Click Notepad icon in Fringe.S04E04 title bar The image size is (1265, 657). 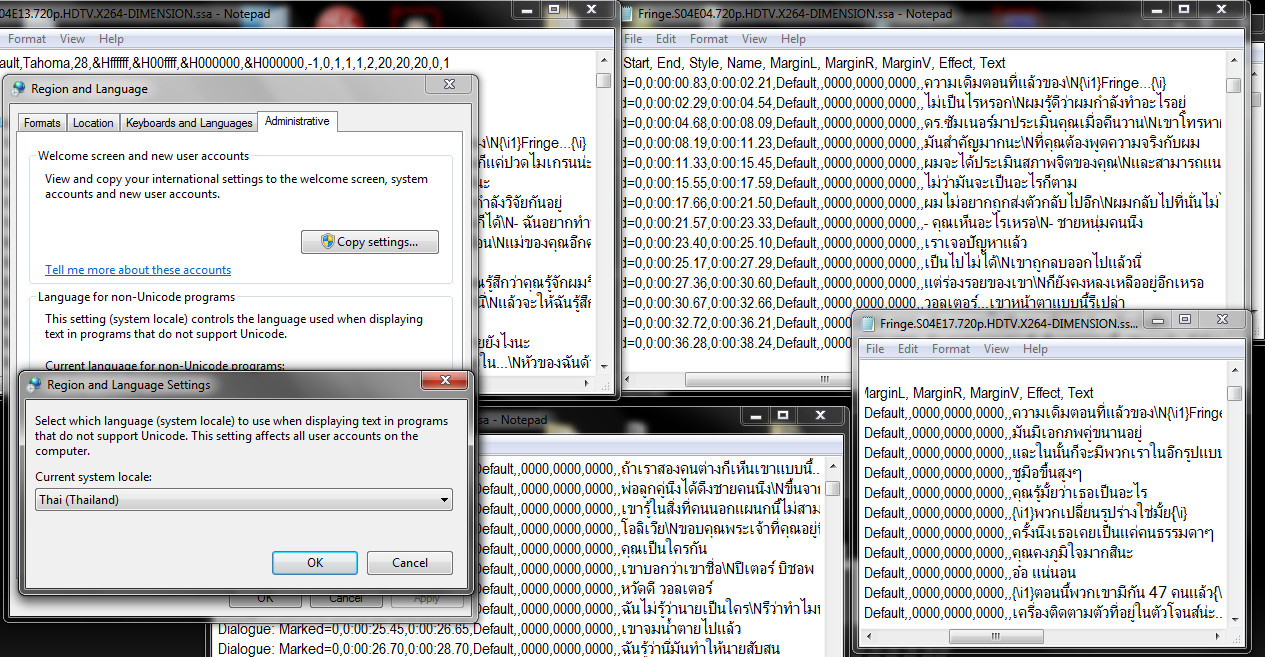click(x=627, y=13)
